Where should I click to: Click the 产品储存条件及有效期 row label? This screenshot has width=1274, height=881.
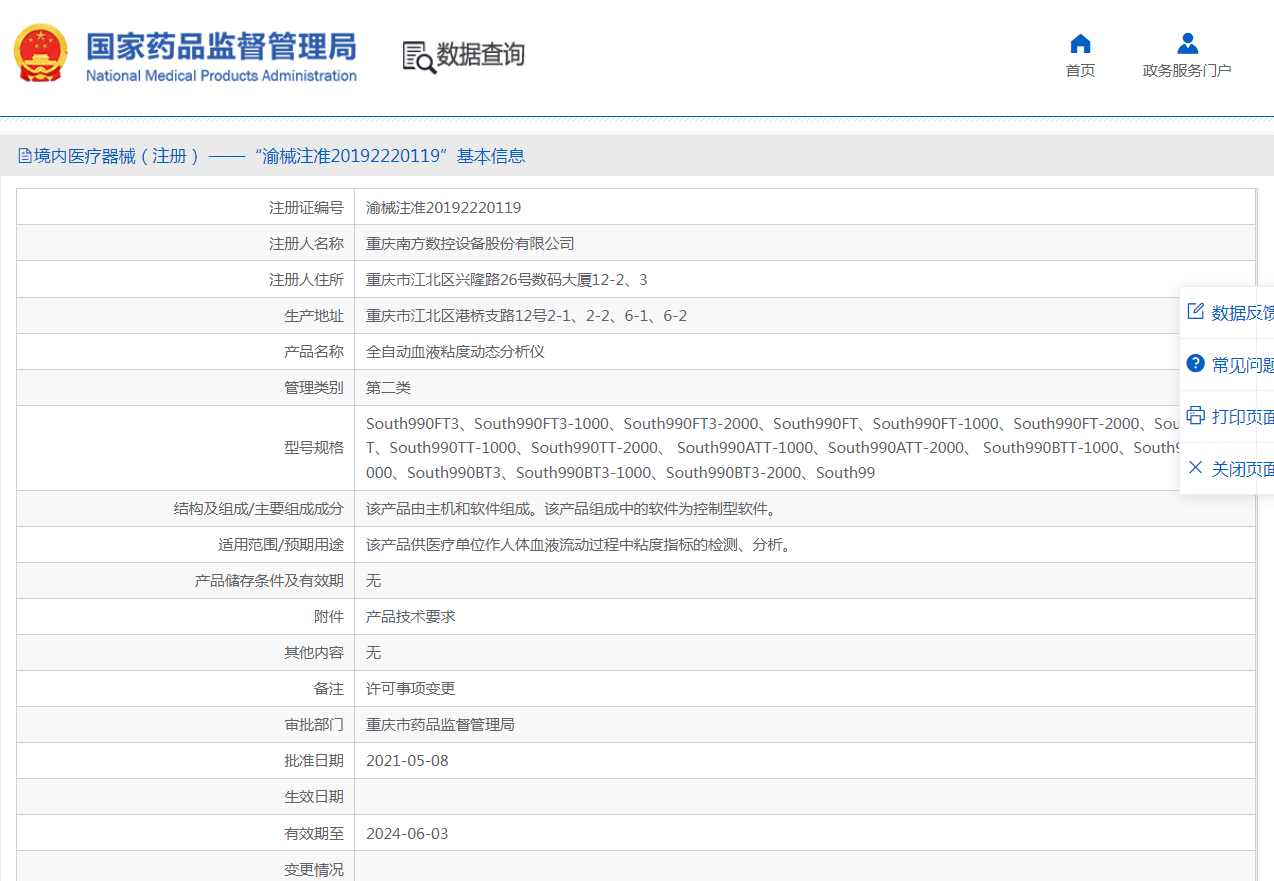[269, 581]
